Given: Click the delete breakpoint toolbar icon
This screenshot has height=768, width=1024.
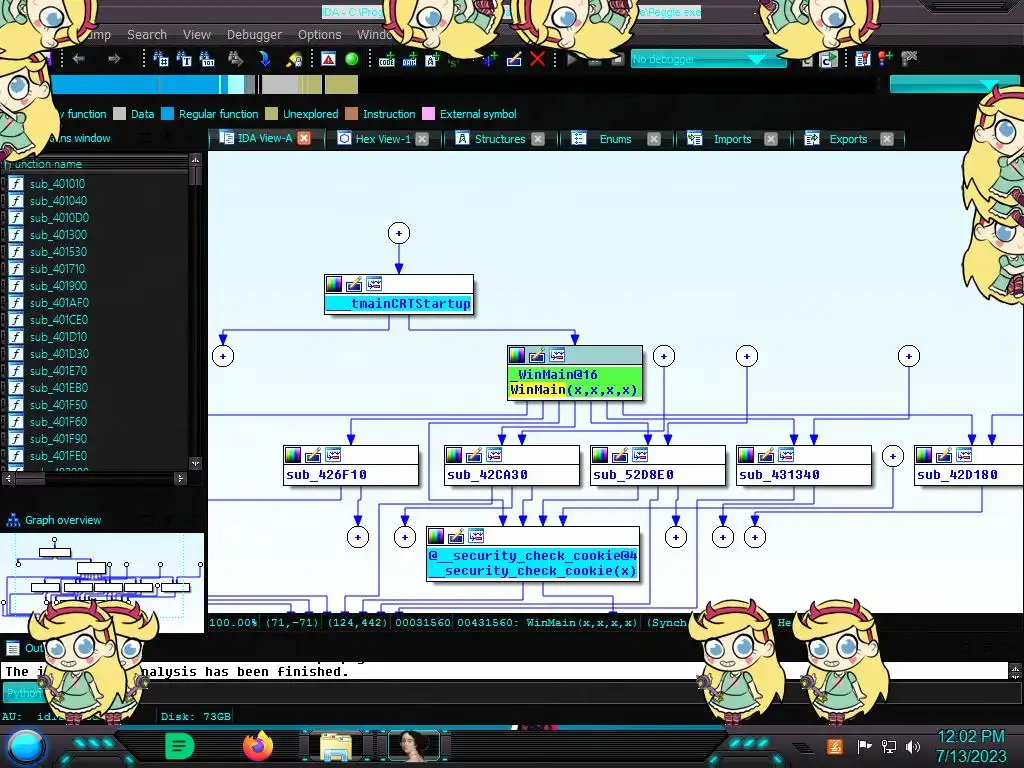Looking at the screenshot, I should [x=909, y=59].
